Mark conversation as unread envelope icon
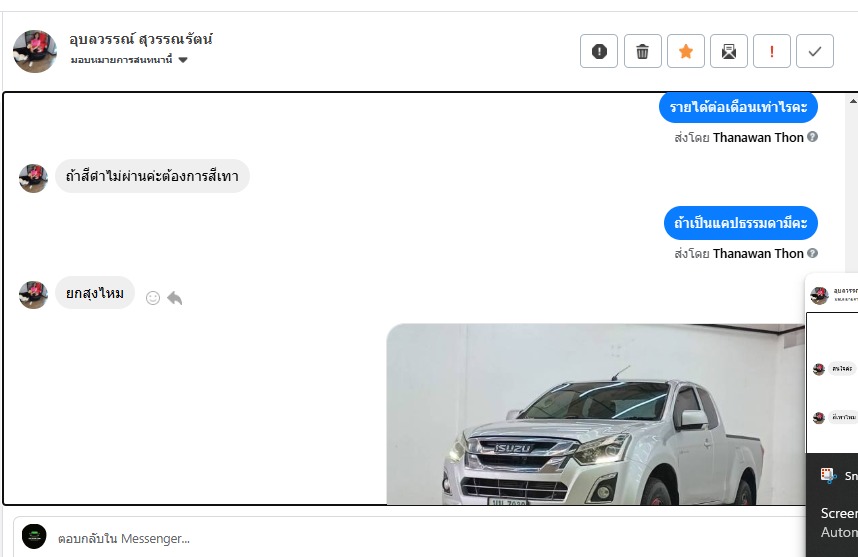858x557 pixels. [729, 51]
